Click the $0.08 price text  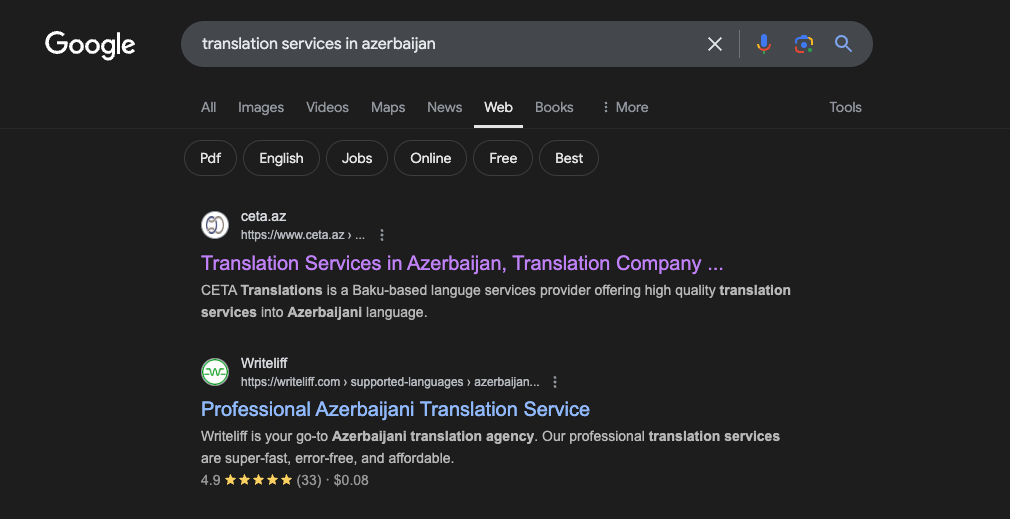pyautogui.click(x=351, y=480)
